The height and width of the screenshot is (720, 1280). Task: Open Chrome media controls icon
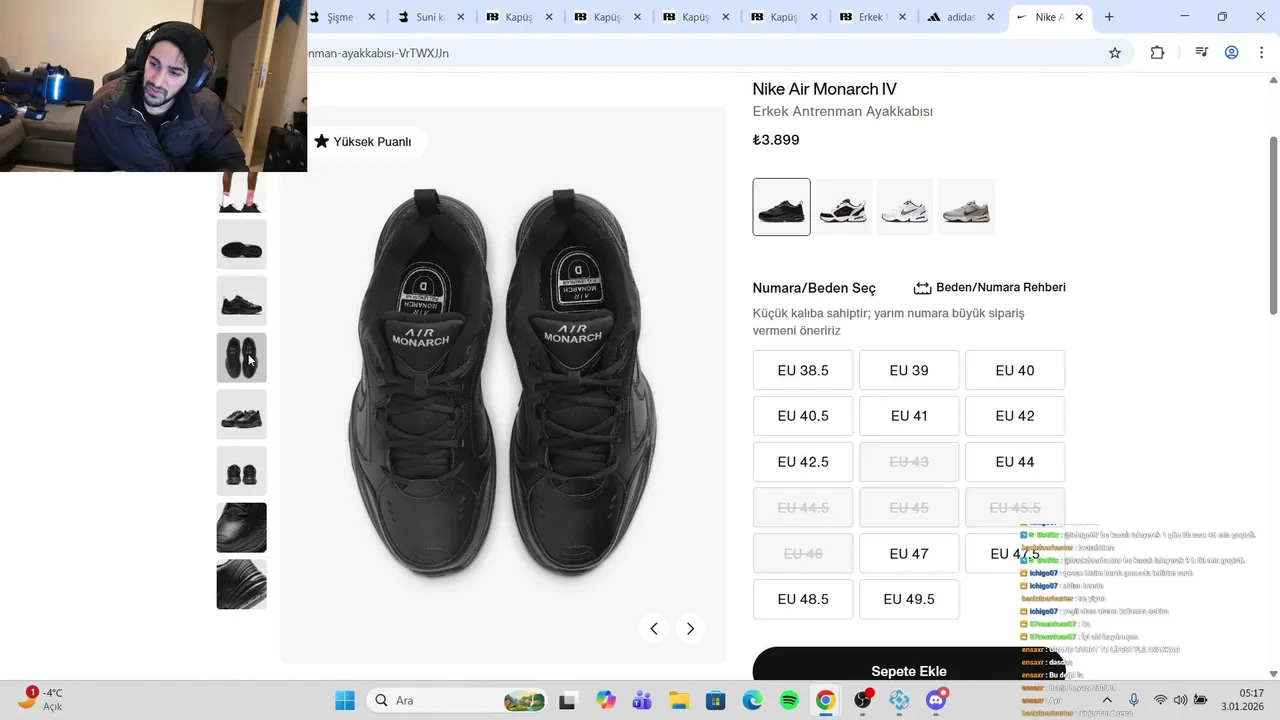point(1201,53)
